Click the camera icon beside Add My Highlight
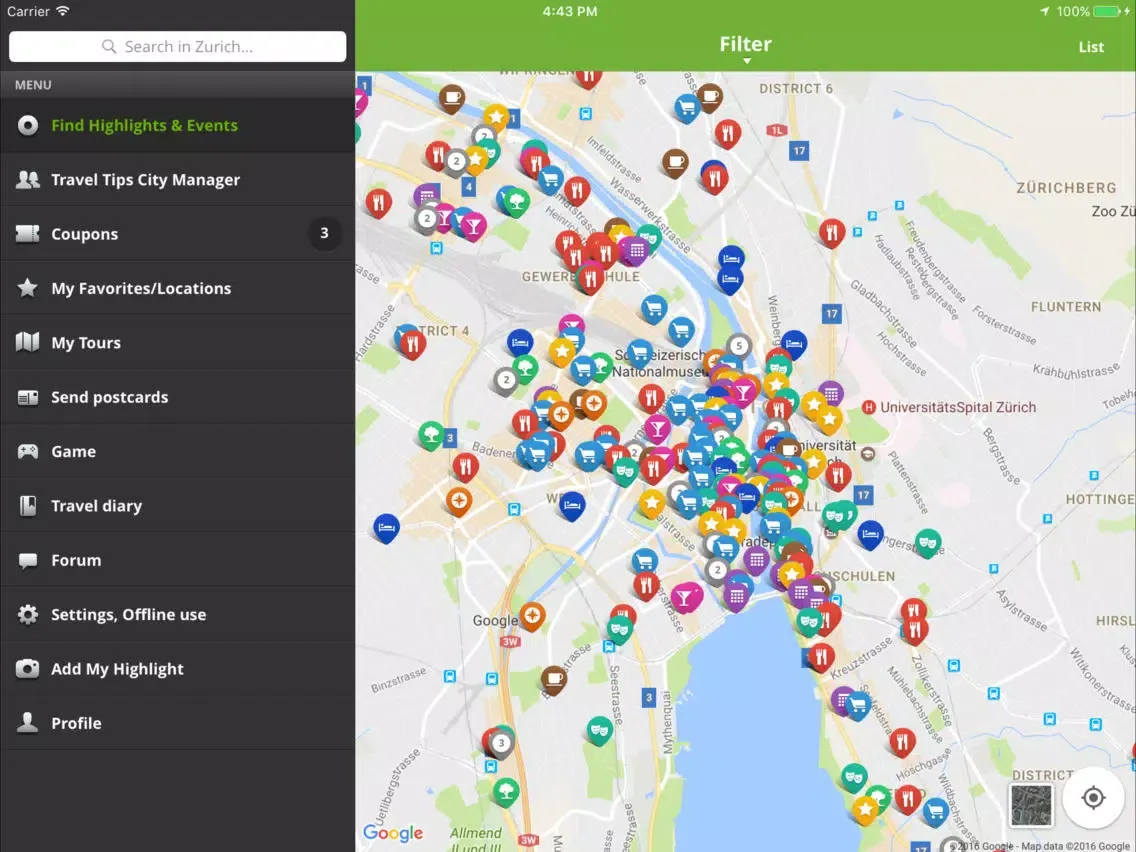Viewport: 1136px width, 852px height. click(x=28, y=668)
